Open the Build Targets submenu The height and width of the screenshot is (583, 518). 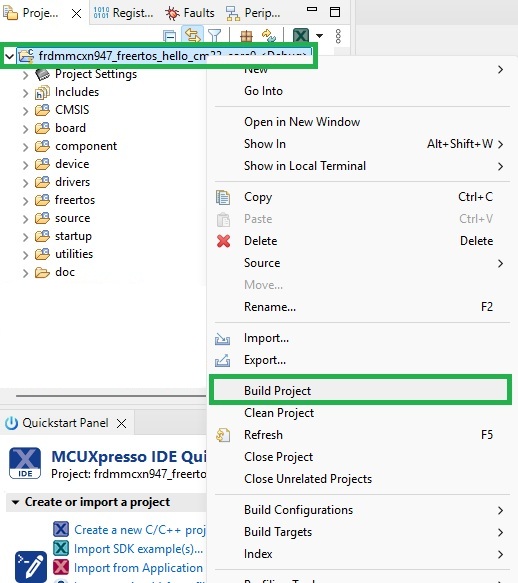point(361,532)
